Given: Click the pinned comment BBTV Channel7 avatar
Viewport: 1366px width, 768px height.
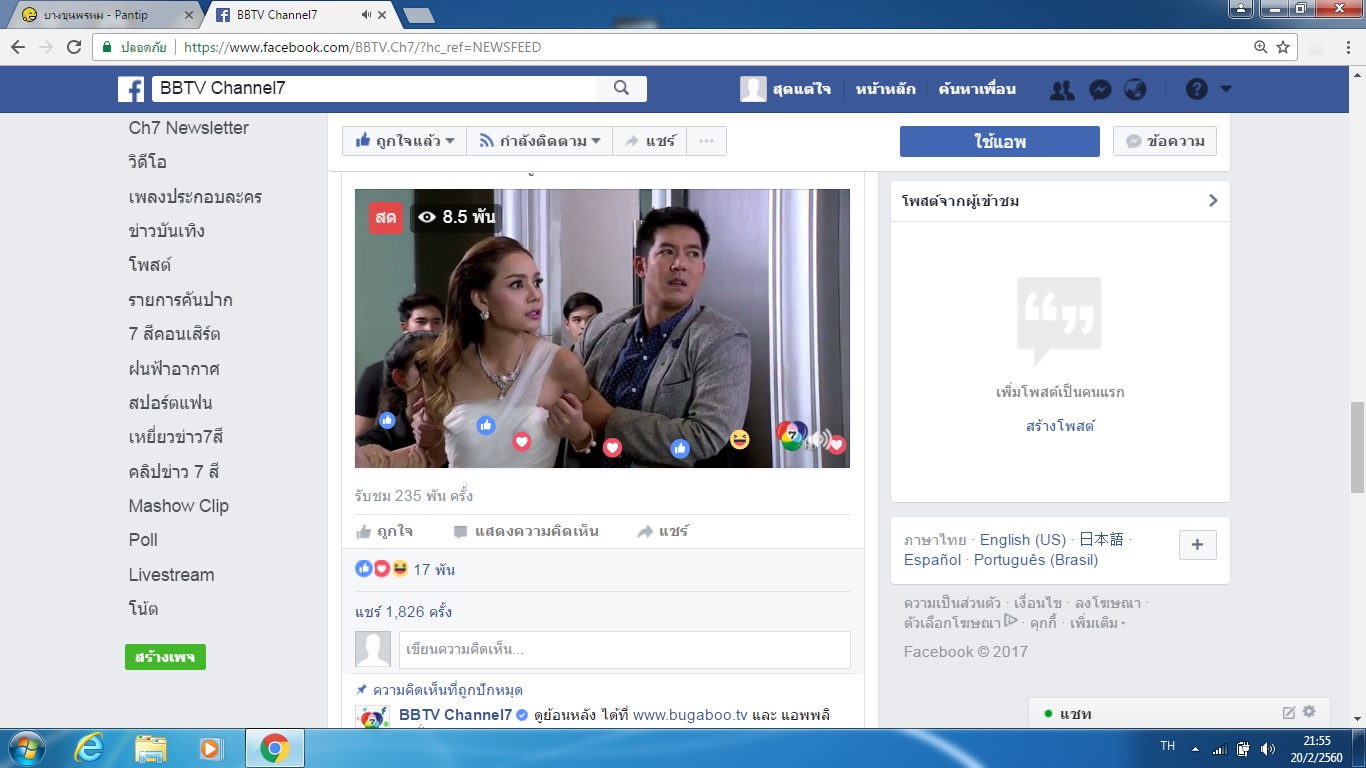Looking at the screenshot, I should pyautogui.click(x=372, y=716).
